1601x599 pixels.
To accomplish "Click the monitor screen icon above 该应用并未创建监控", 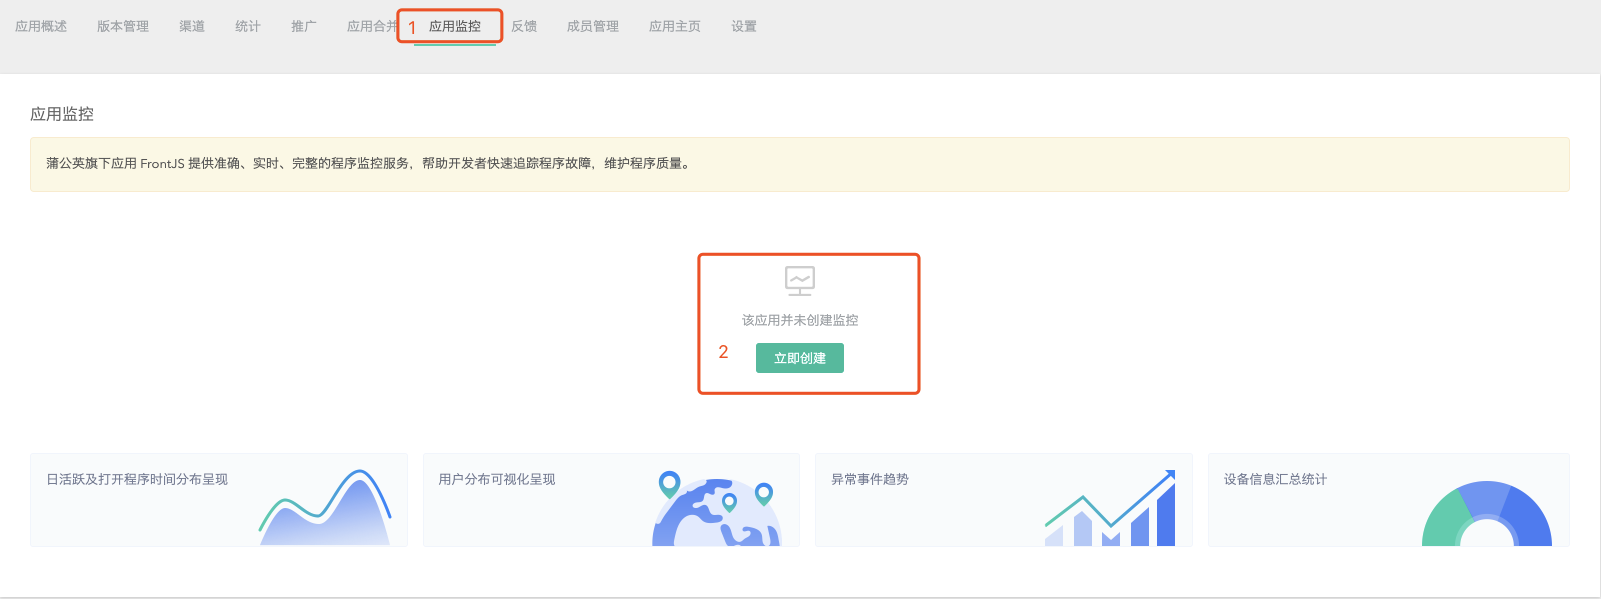I will point(800,281).
